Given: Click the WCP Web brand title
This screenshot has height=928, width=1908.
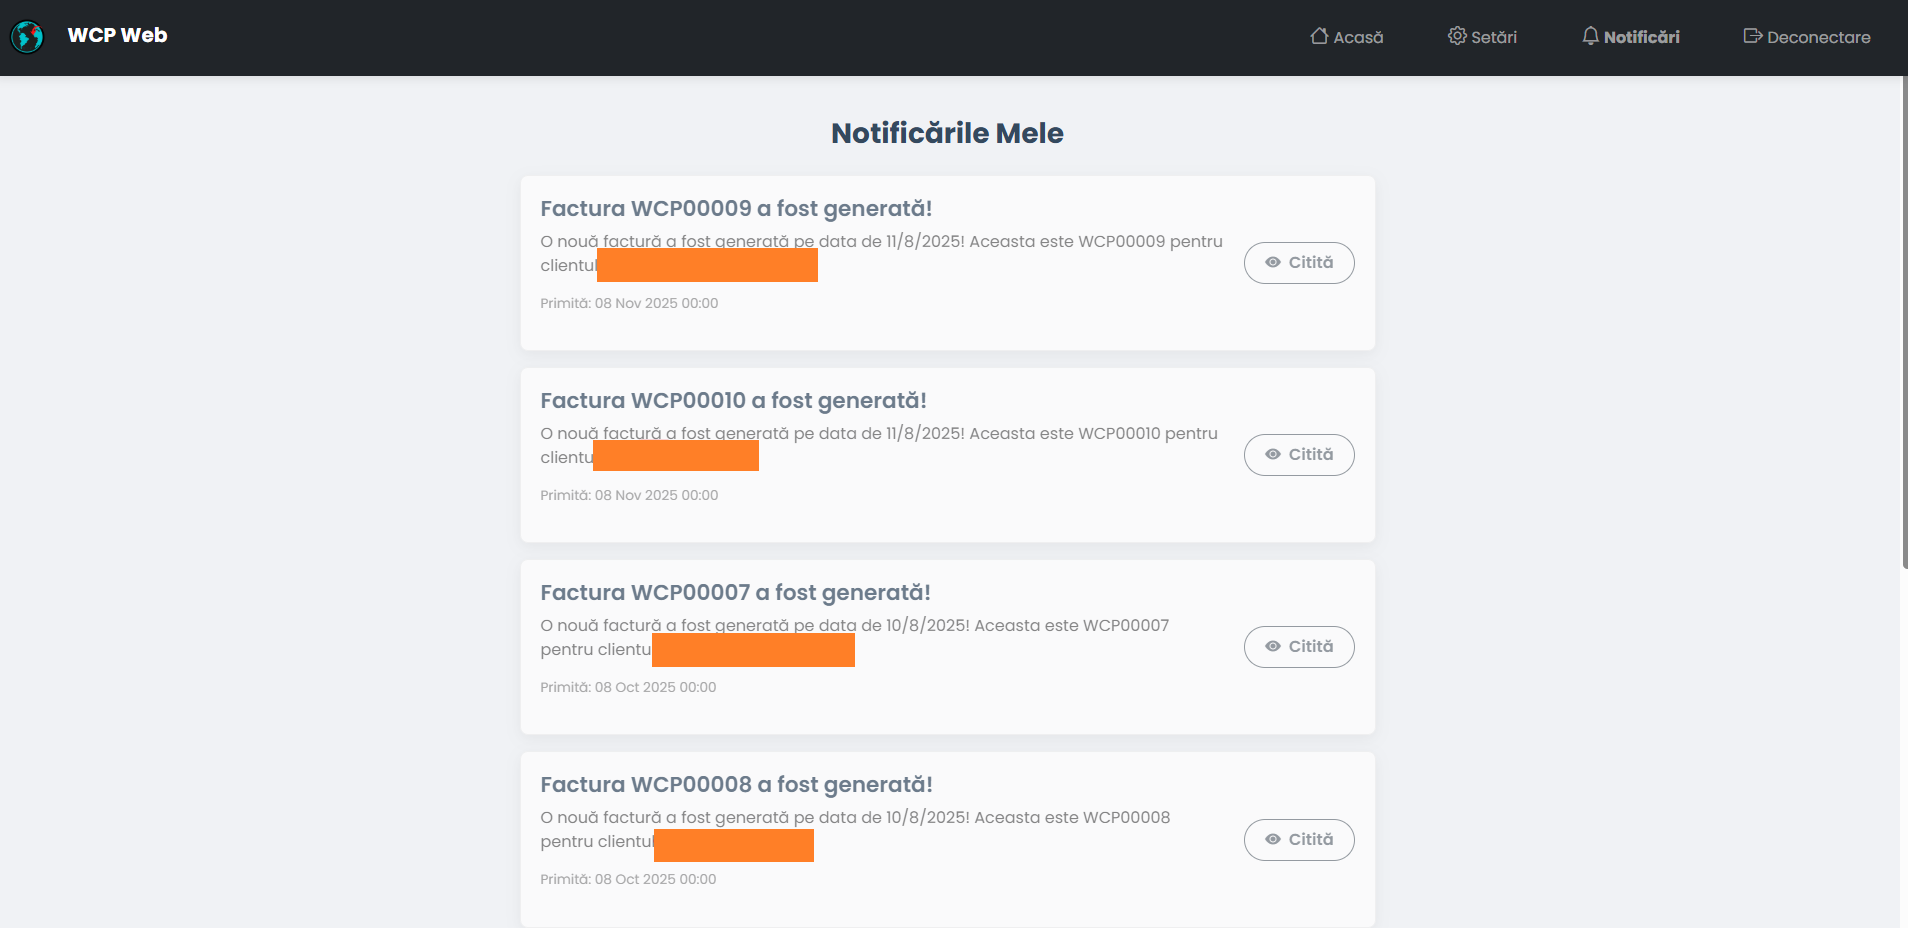Looking at the screenshot, I should [x=117, y=35].
